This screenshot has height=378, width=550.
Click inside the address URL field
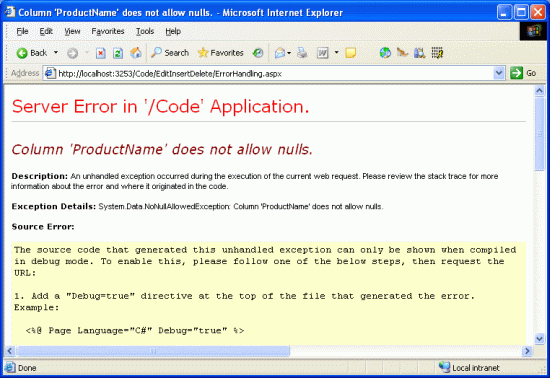click(x=275, y=73)
